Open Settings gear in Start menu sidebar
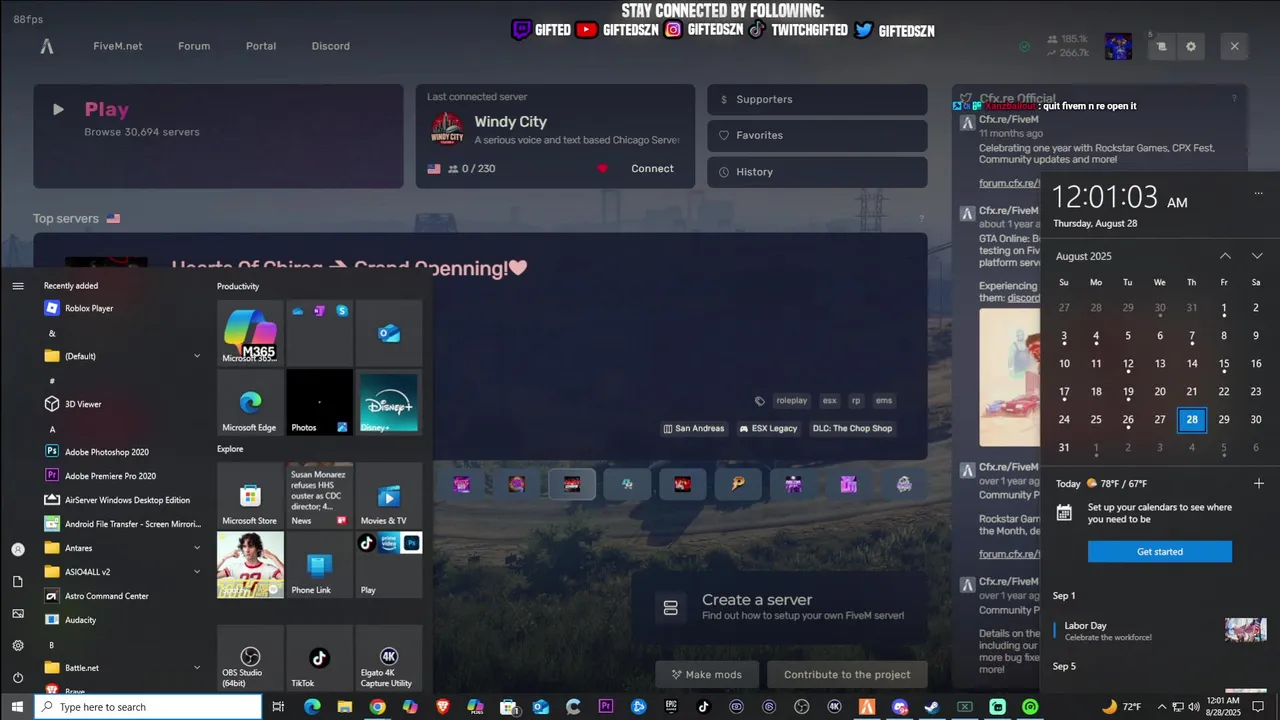Image resolution: width=1280 pixels, height=720 pixels. 18,645
